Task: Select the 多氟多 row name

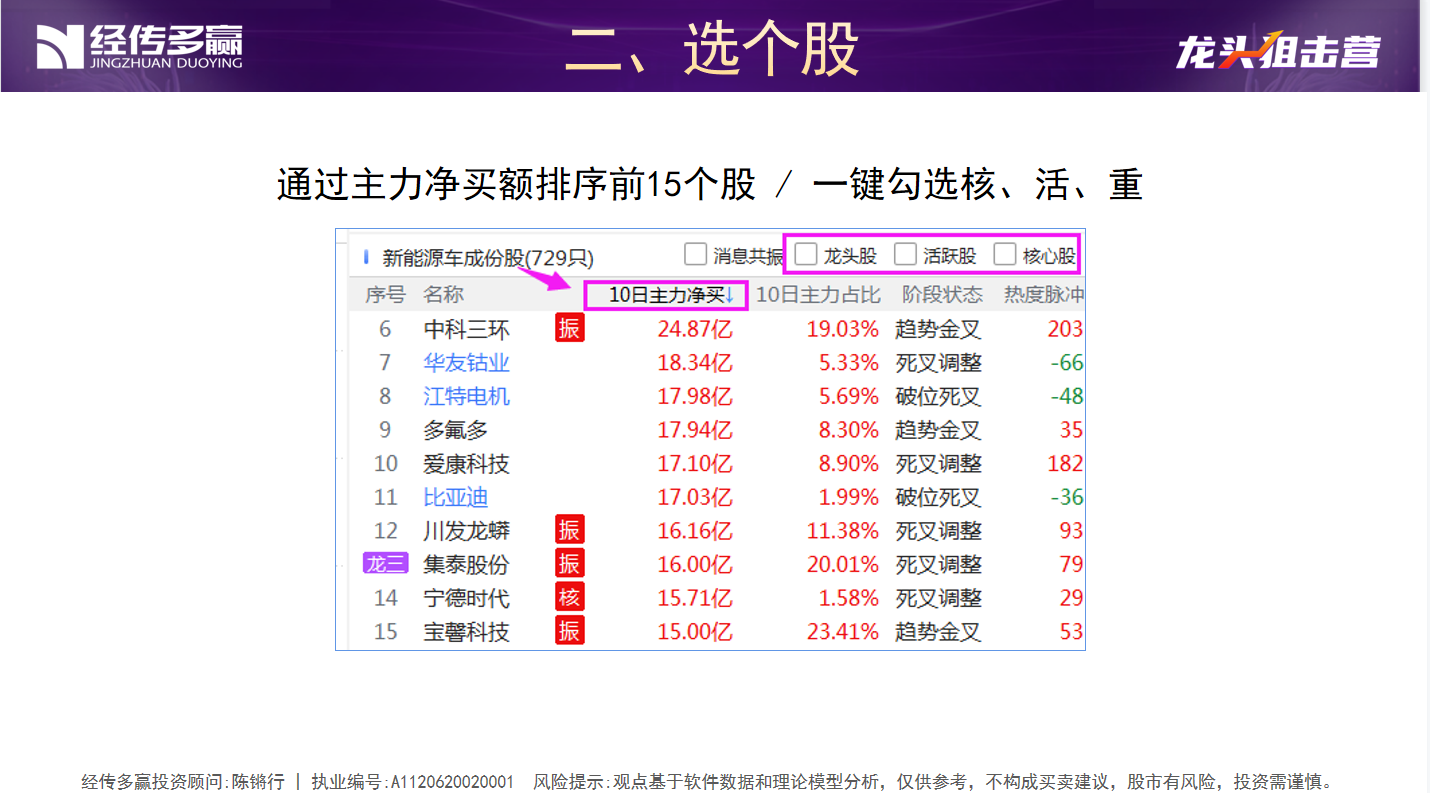Action: point(455,430)
